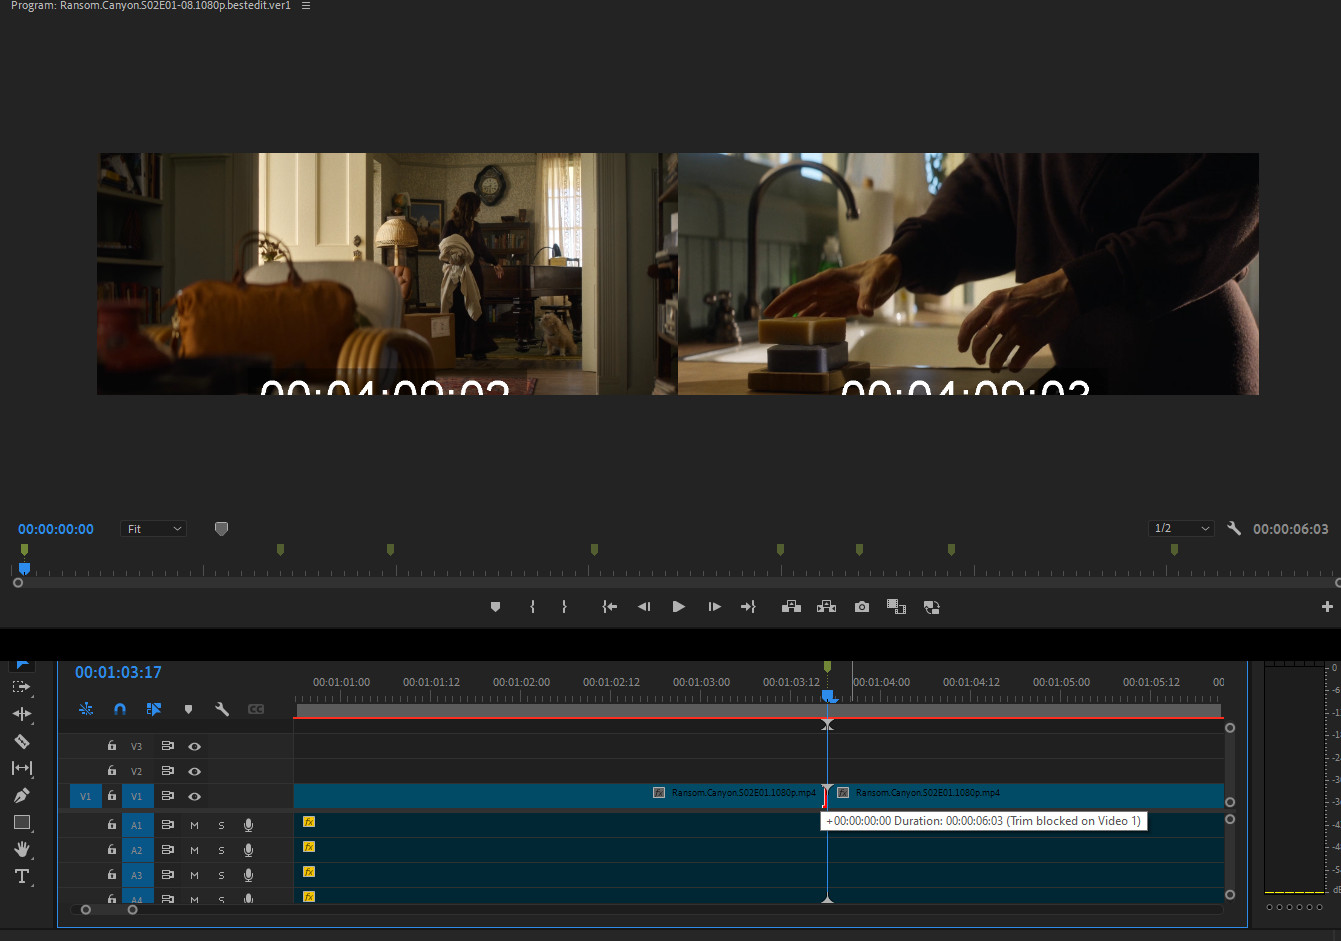Click the fx badge on the A1 clip
This screenshot has width=1341, height=941.
(309, 822)
